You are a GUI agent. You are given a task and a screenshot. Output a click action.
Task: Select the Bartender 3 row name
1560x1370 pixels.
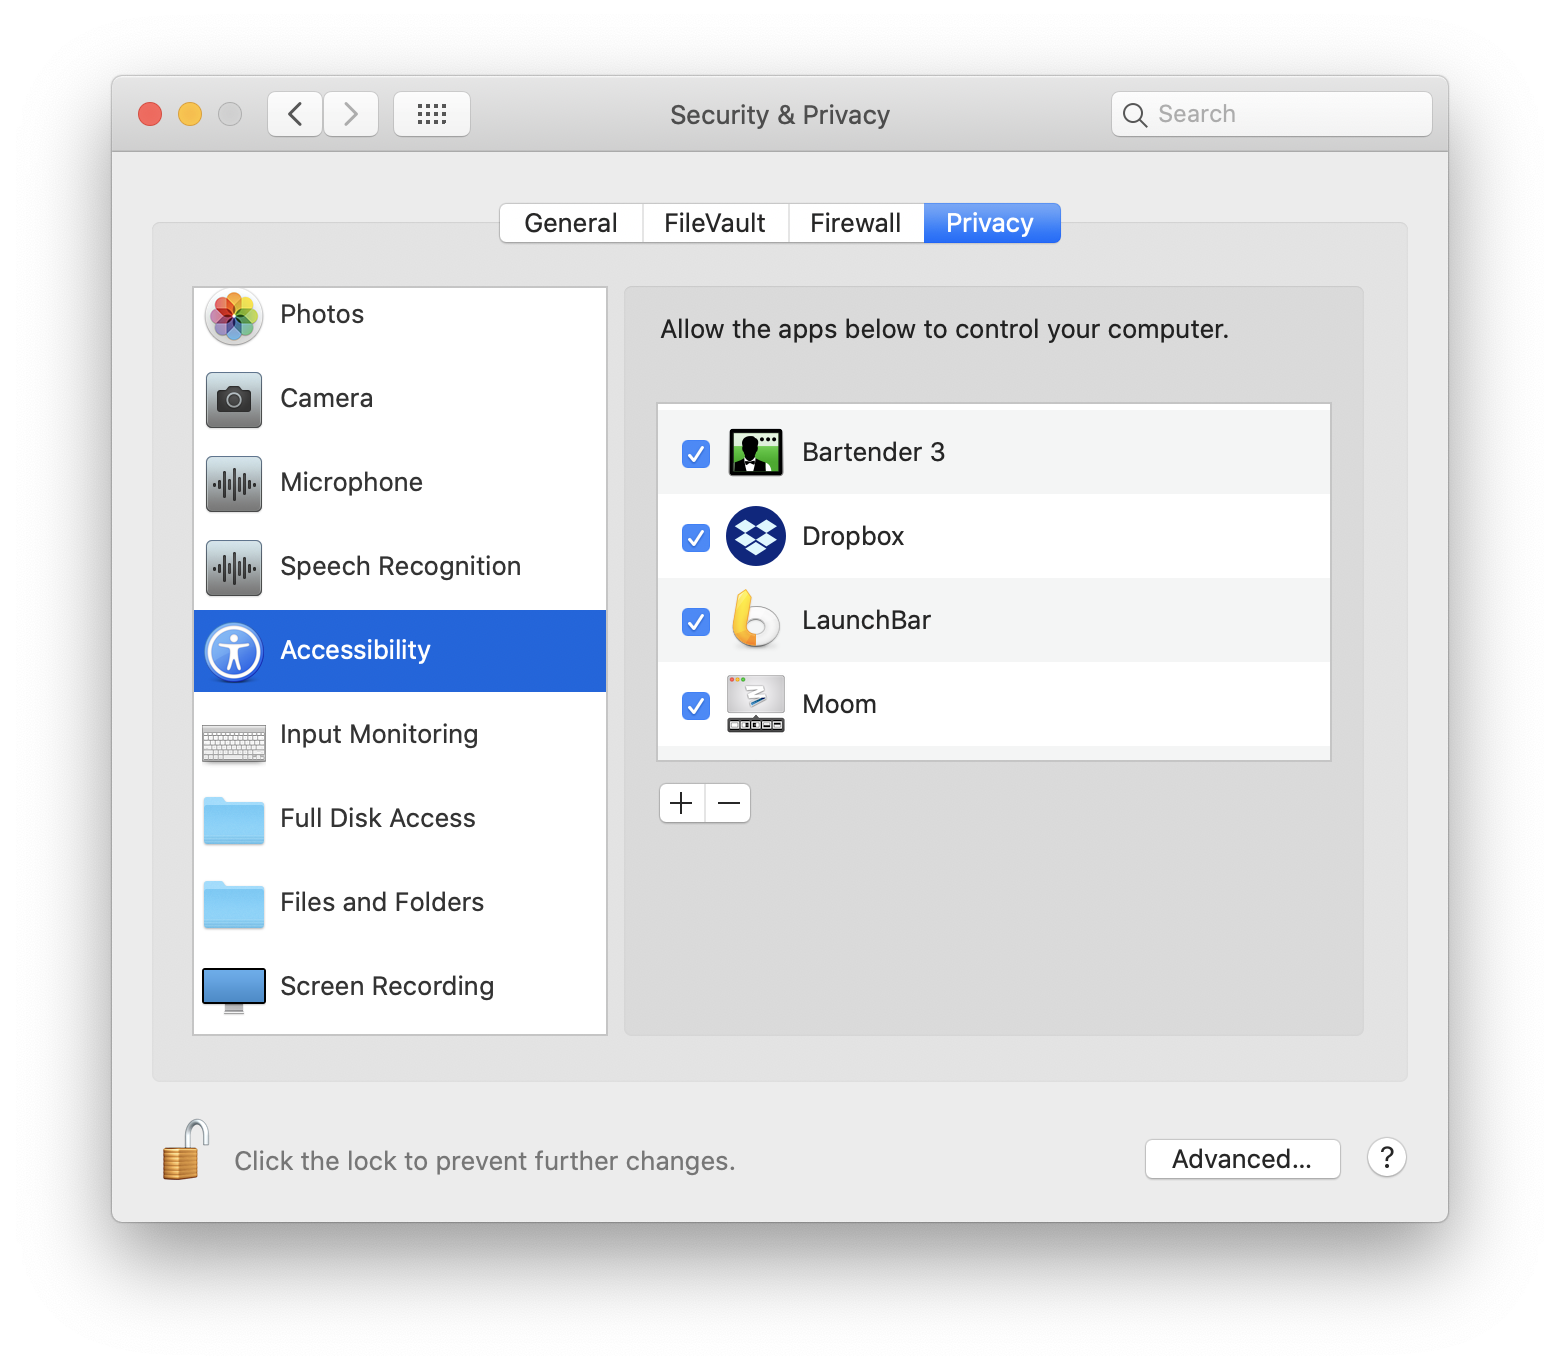tap(874, 452)
